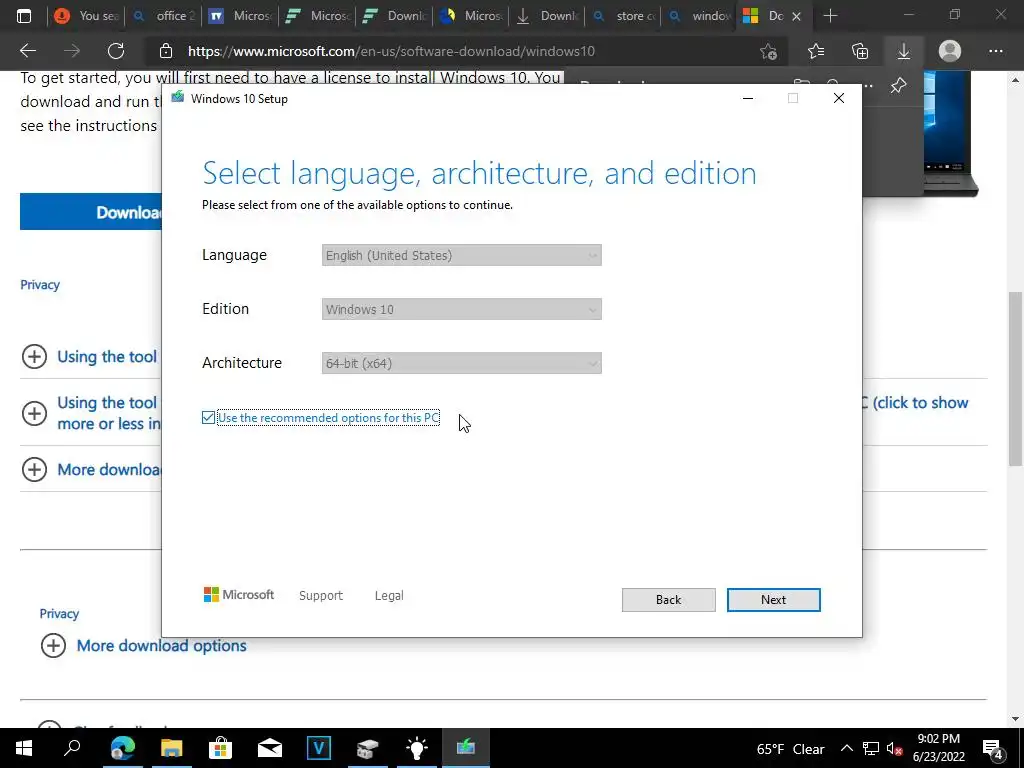
Task: Open a new browser tab
Action: (830, 16)
